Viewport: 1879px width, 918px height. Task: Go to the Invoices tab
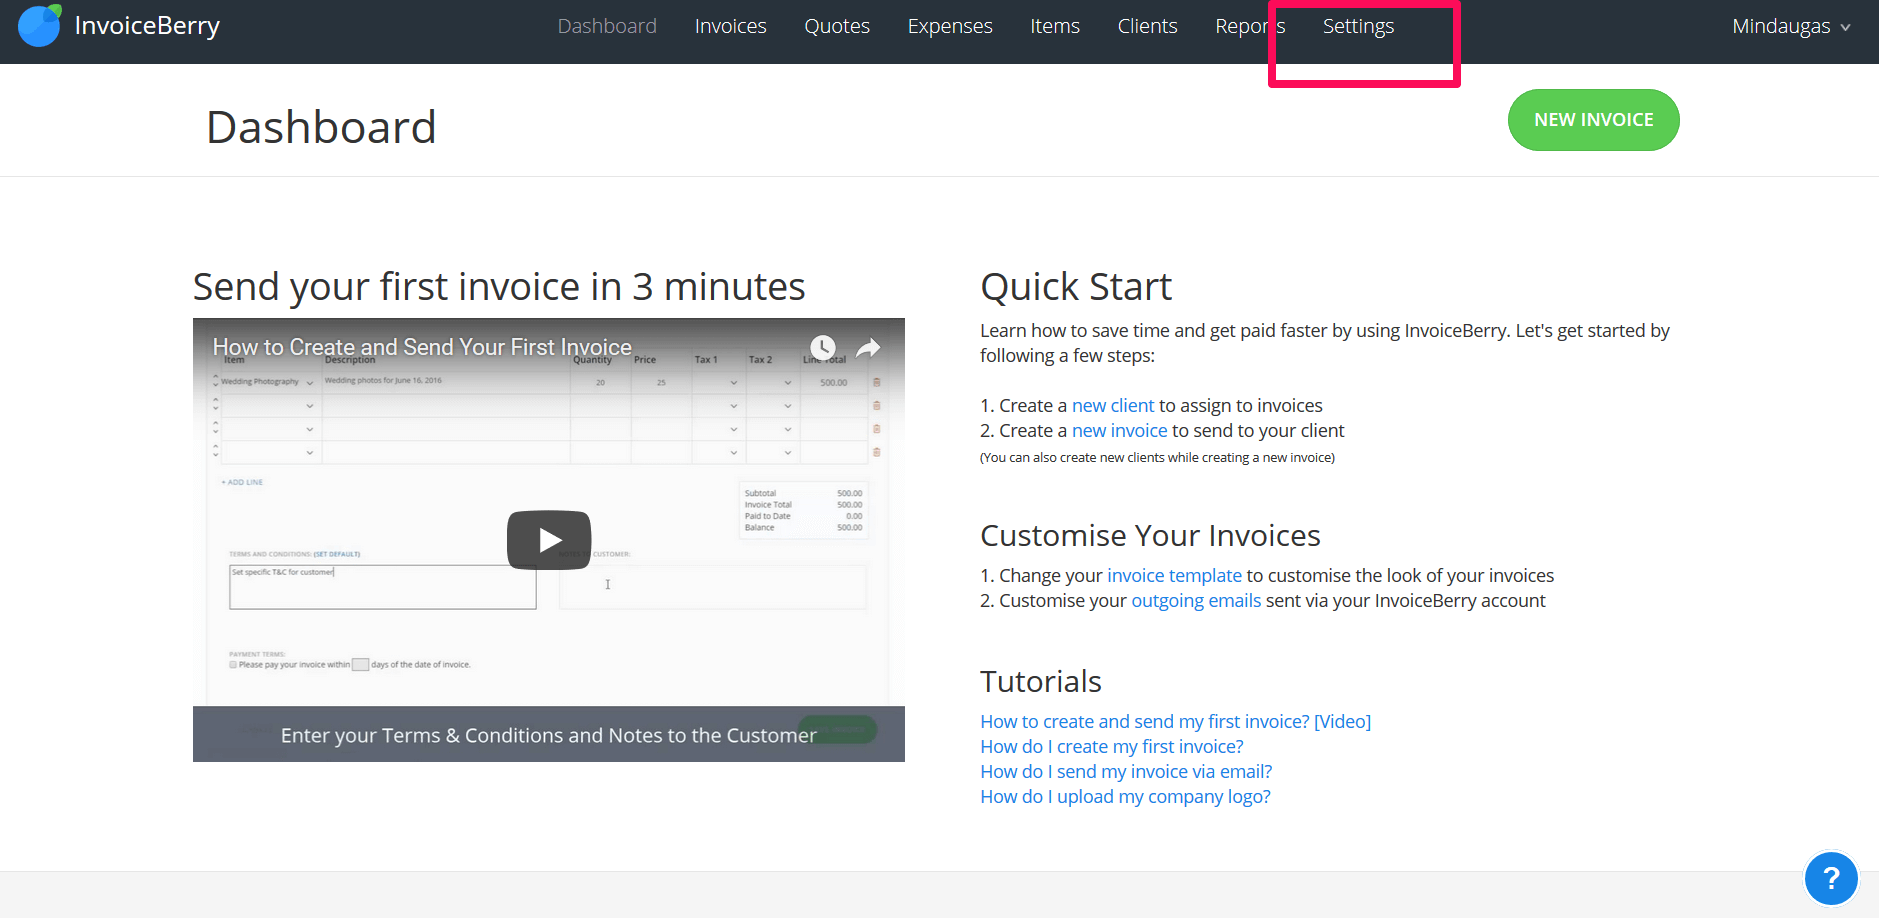[x=730, y=26]
